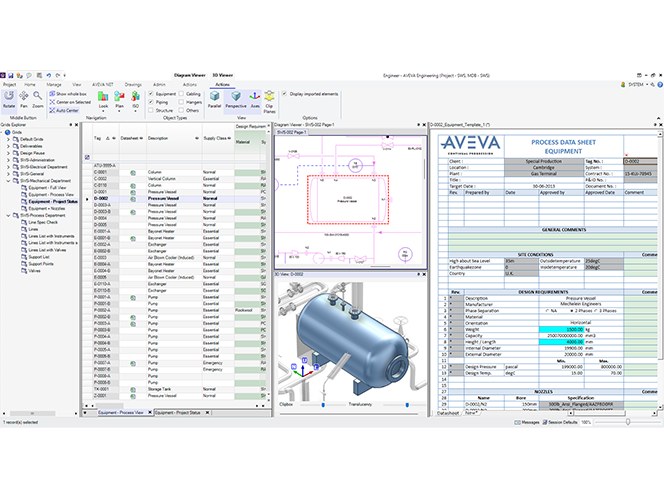Open the Manage ribbon tab
This screenshot has width=664, height=498.
(x=54, y=85)
